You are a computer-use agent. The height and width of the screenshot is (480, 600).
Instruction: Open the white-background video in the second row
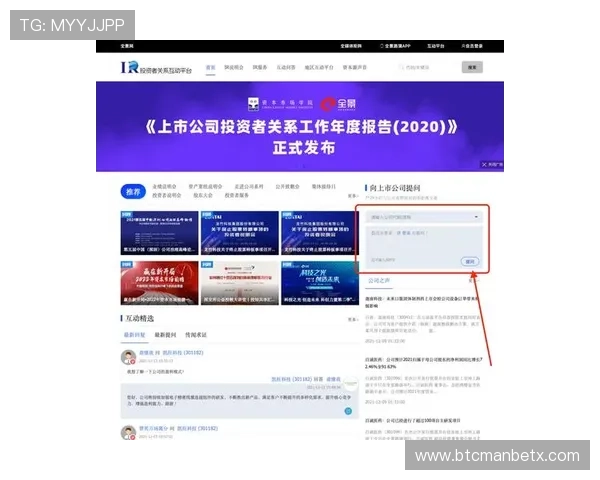click(x=240, y=283)
